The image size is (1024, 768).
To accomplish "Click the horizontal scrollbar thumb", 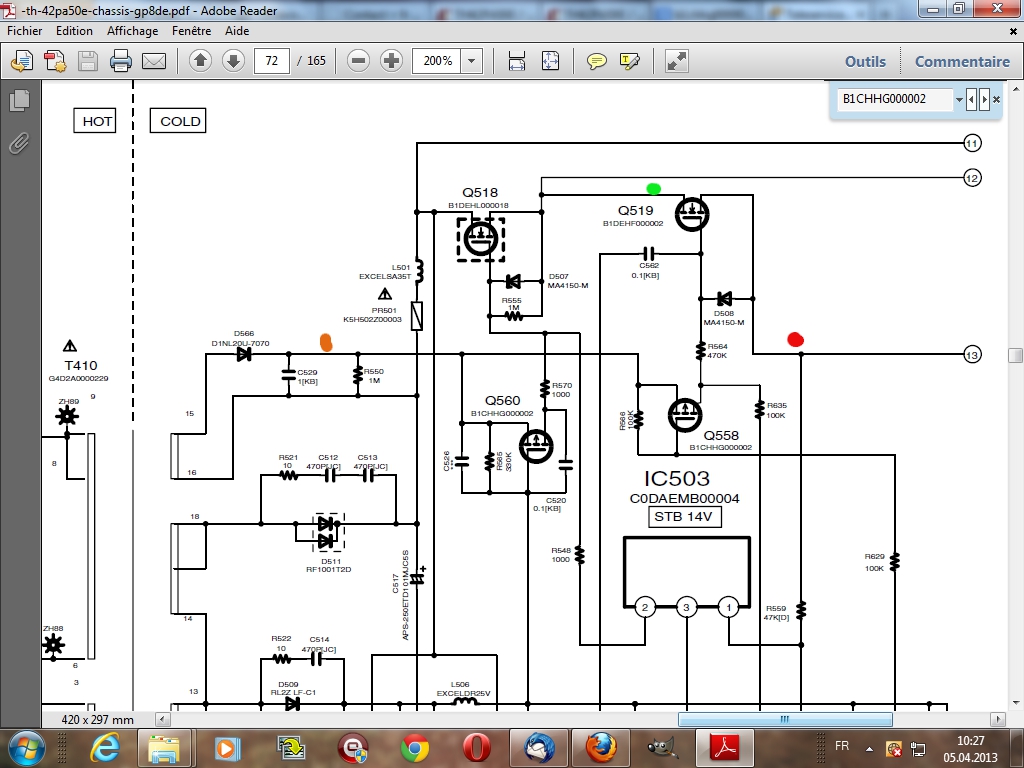I will [785, 719].
